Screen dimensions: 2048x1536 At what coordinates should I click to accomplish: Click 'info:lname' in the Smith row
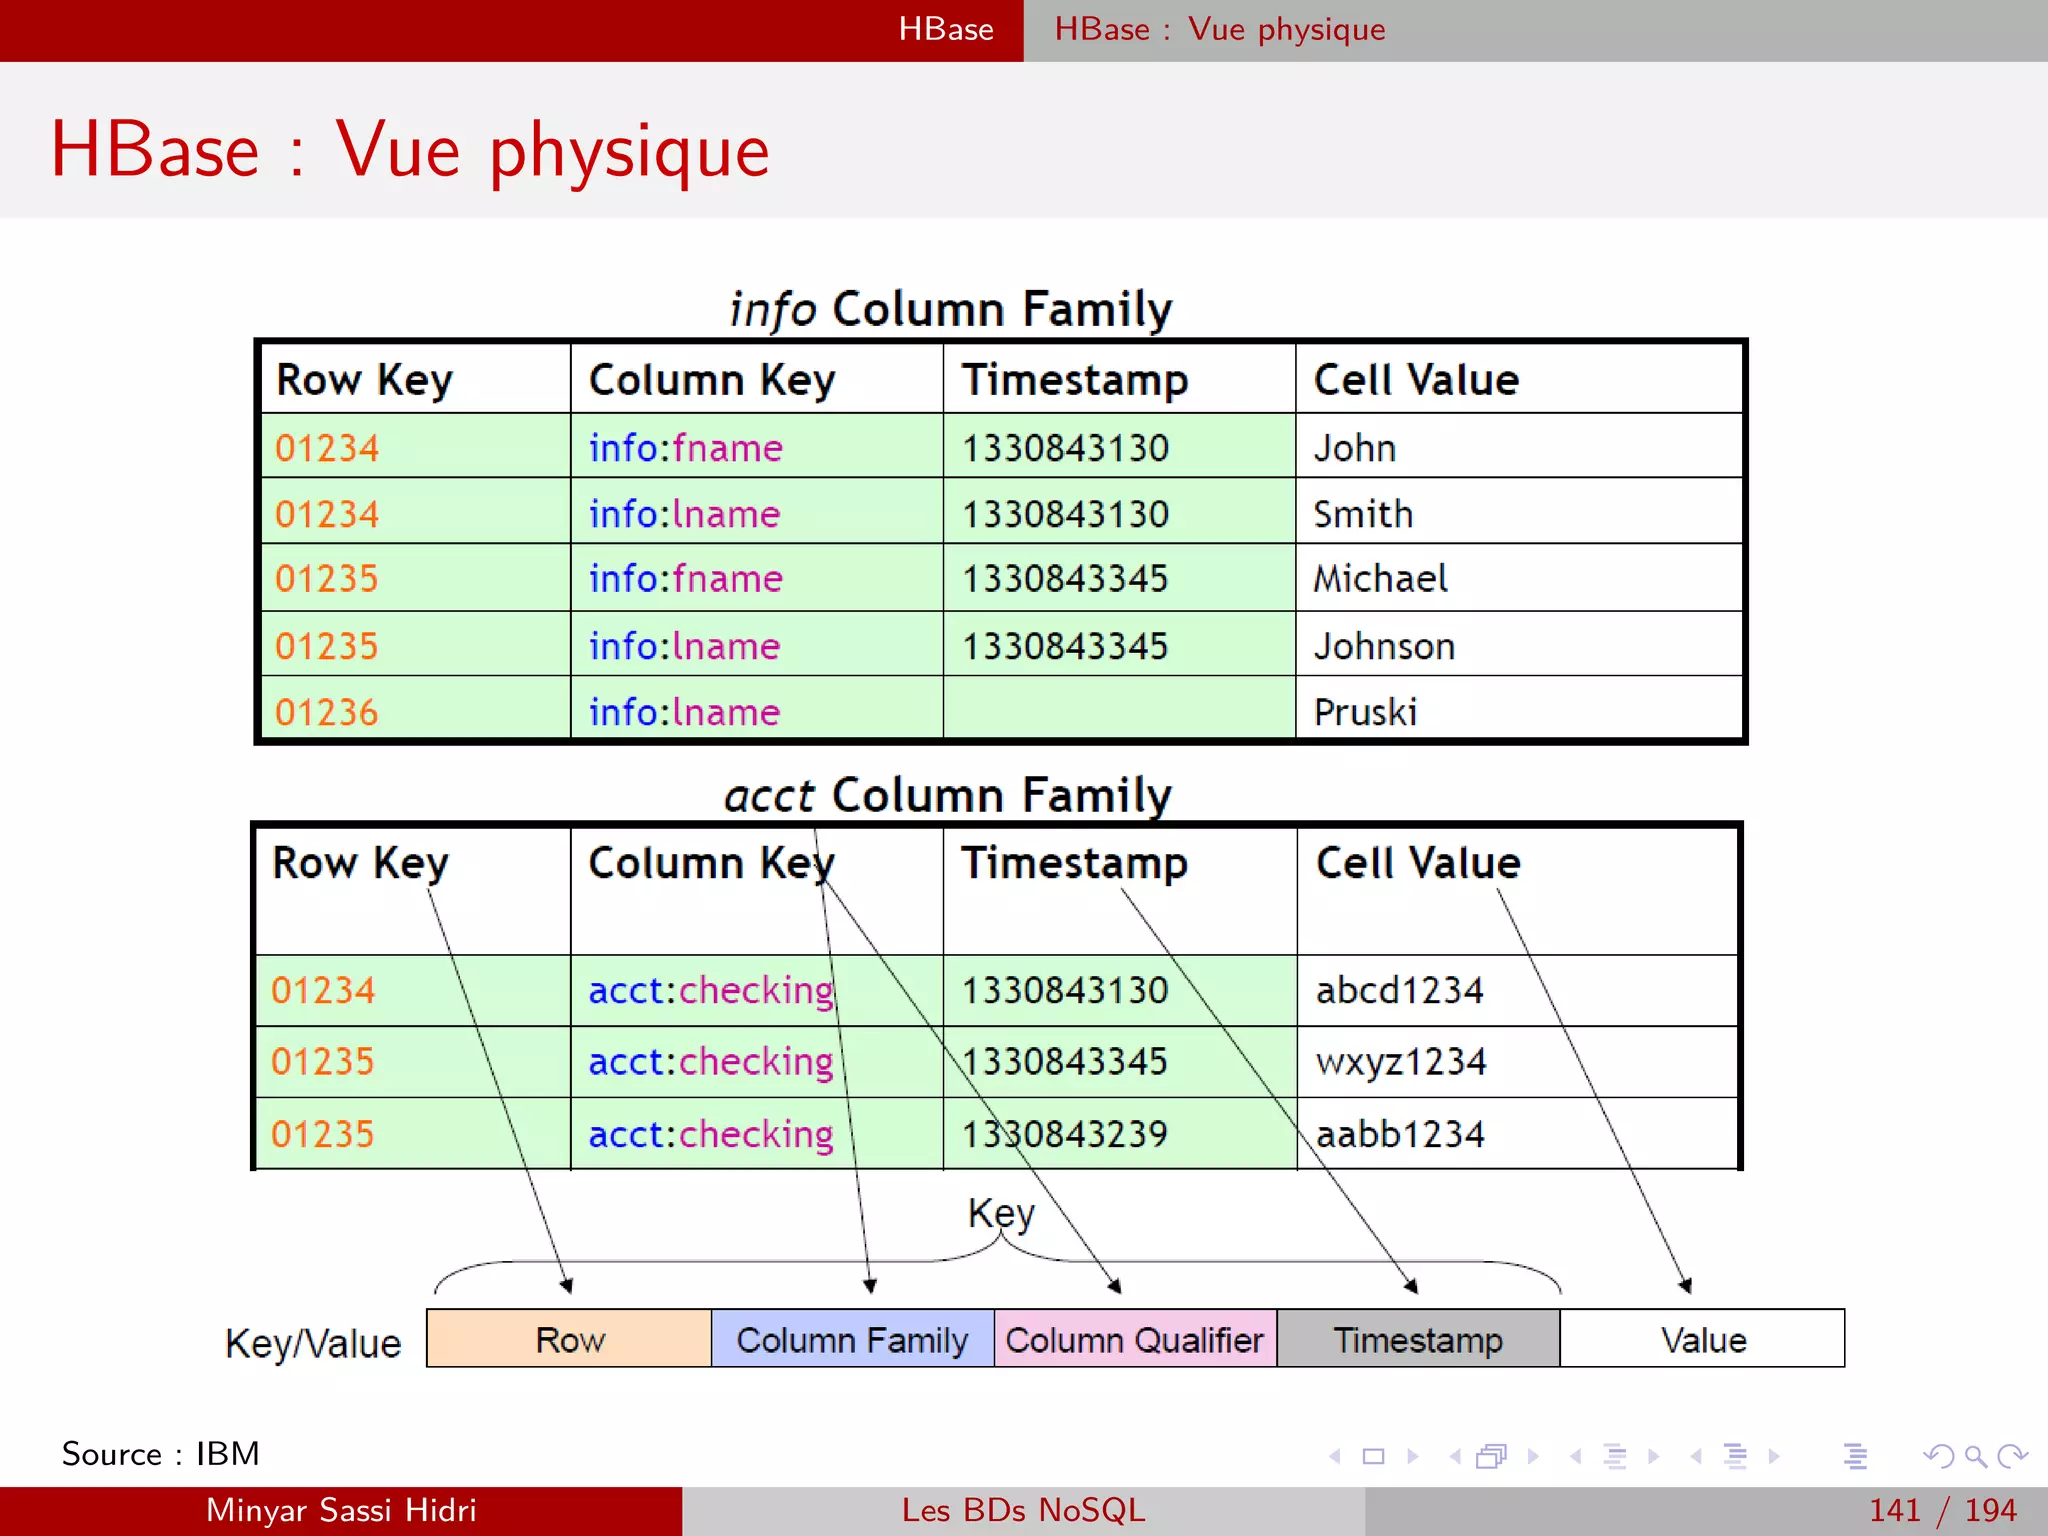point(684,514)
